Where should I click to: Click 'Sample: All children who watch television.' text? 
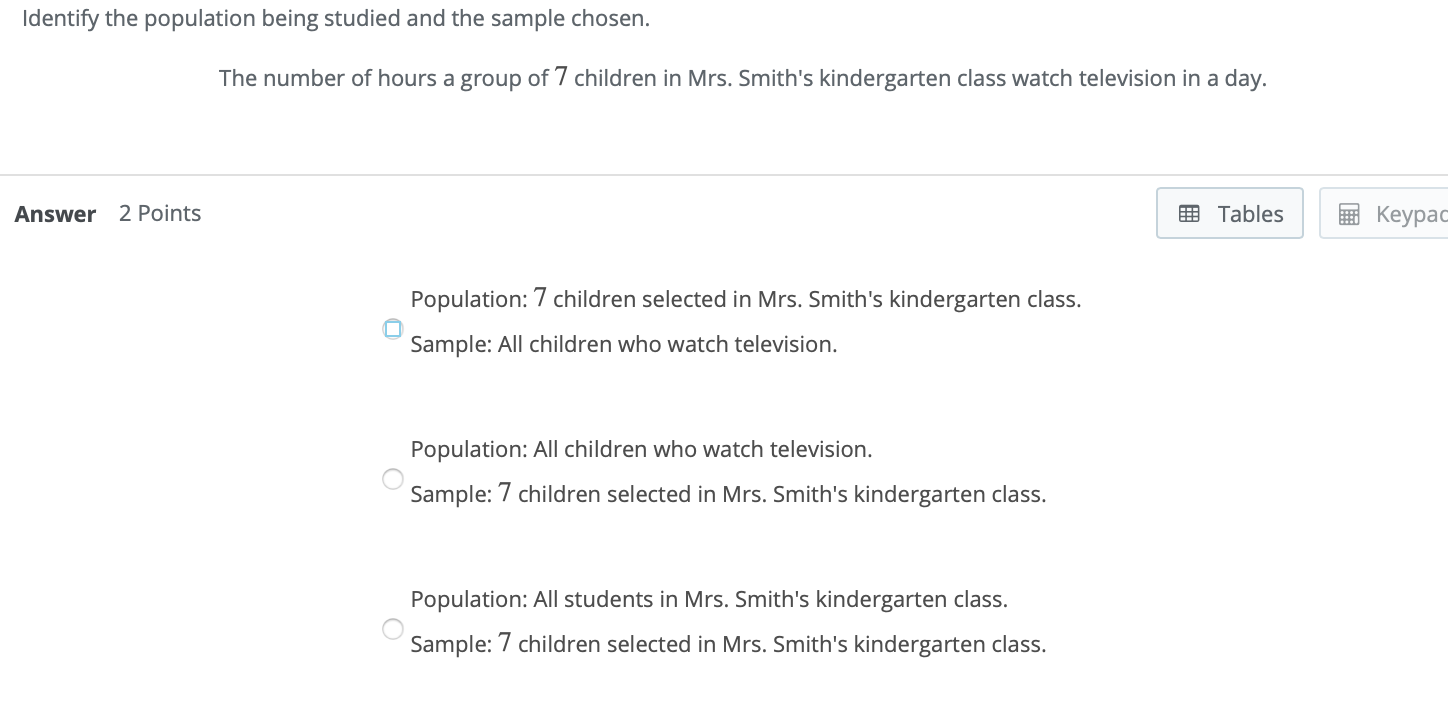click(624, 344)
